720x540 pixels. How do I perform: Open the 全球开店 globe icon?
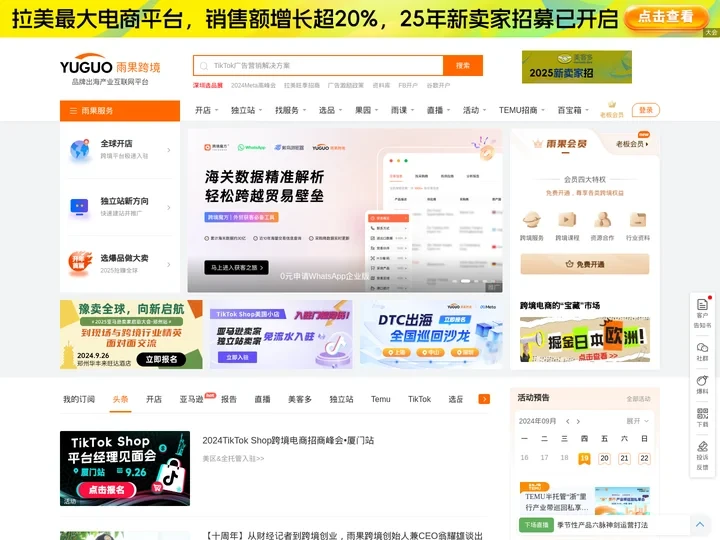[79, 149]
